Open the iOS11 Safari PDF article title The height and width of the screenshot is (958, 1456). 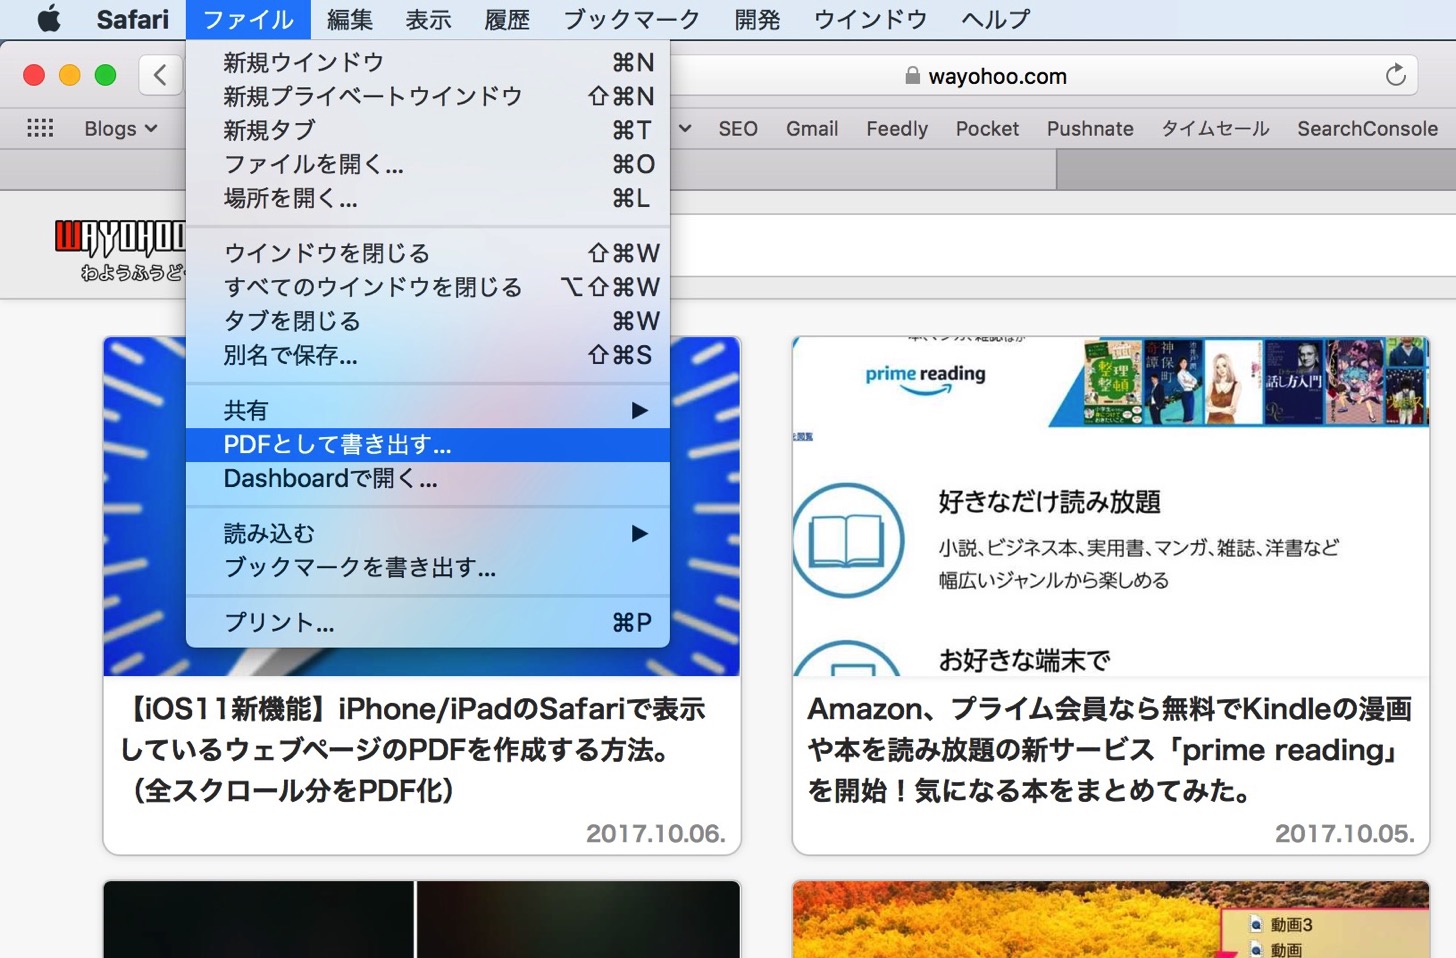tap(414, 750)
